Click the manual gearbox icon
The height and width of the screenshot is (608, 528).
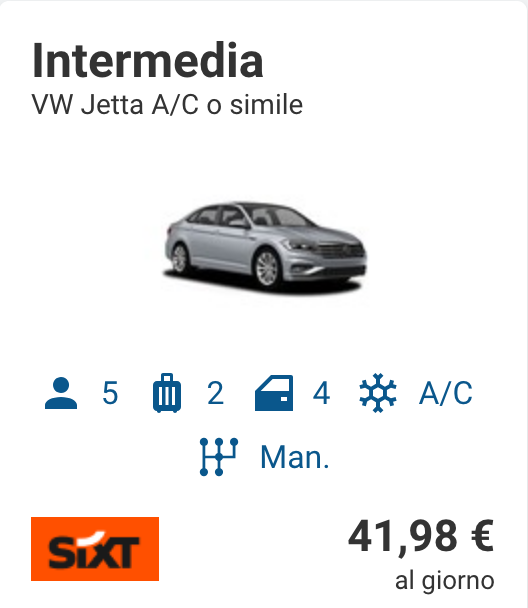(x=219, y=457)
